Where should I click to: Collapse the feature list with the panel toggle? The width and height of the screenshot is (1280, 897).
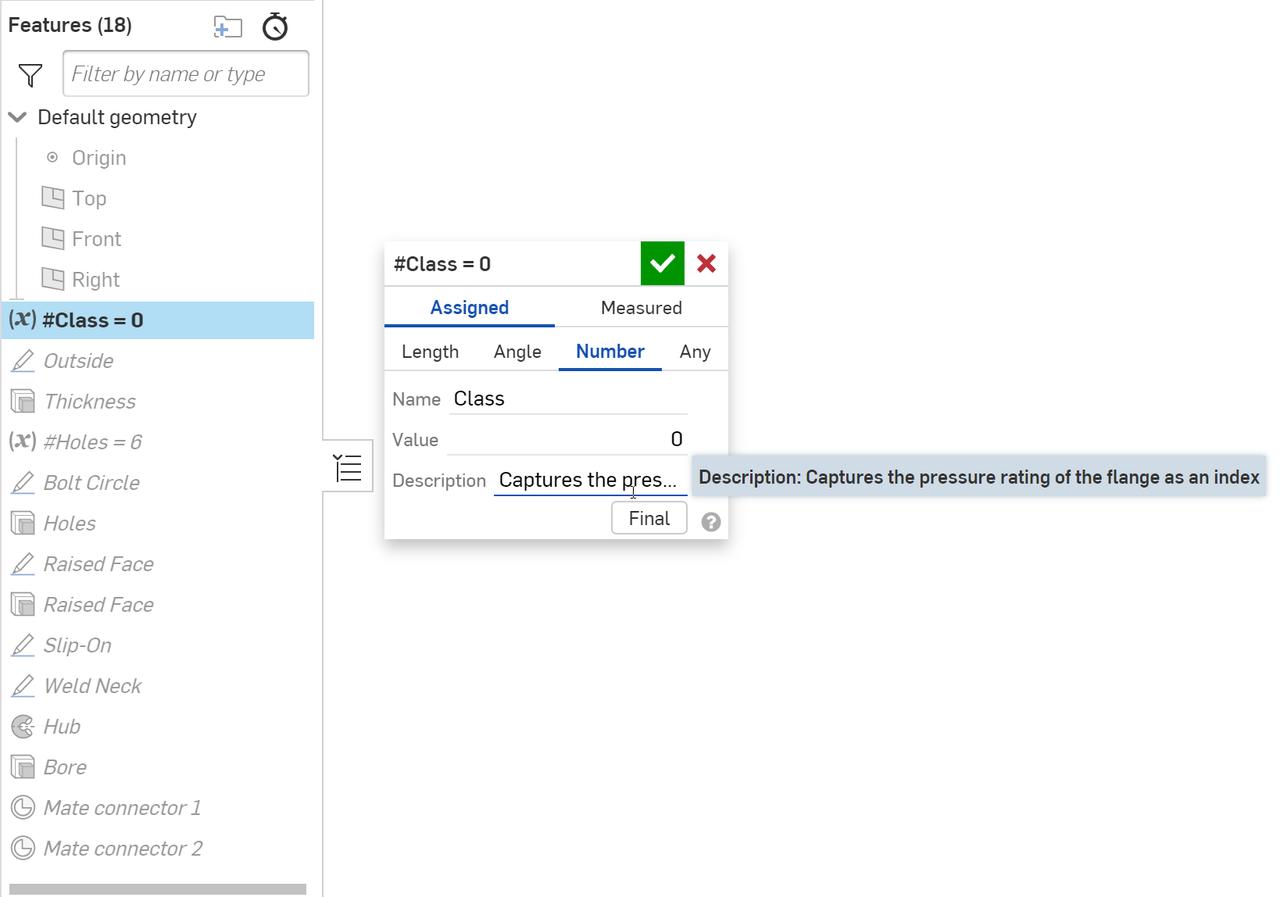pyautogui.click(x=347, y=466)
